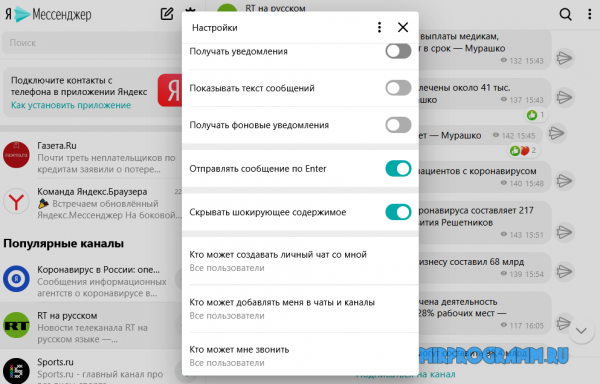
Task: Click RT на русском chat header title
Action: click(276, 8)
